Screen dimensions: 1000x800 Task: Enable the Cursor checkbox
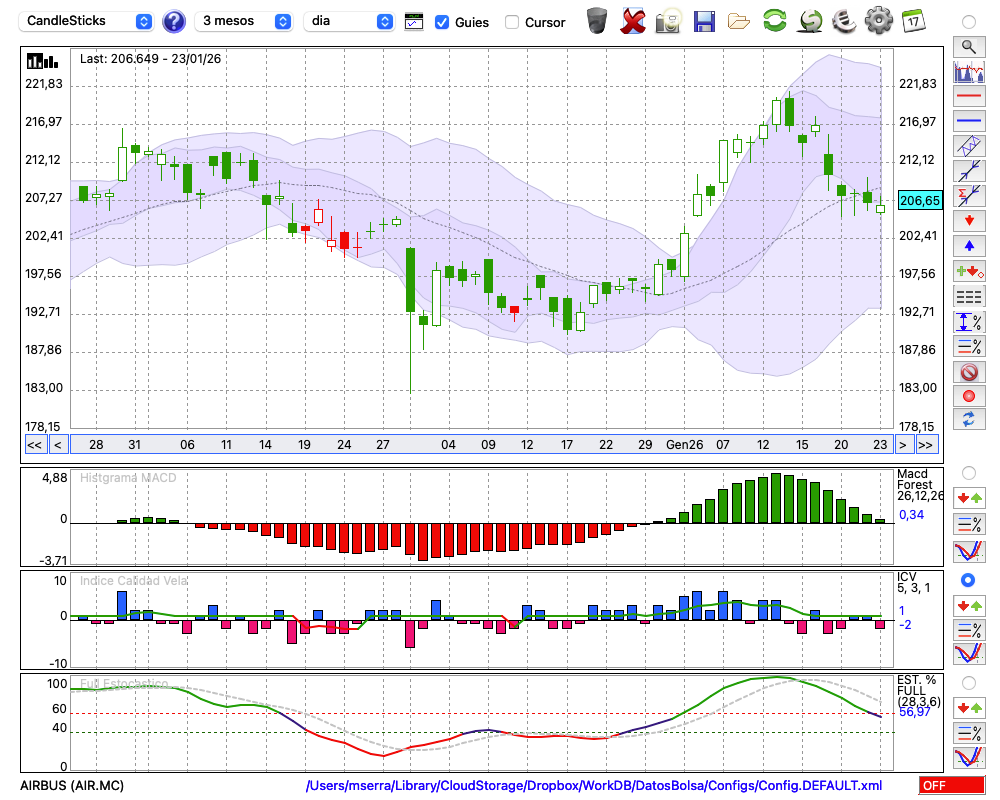tap(512, 22)
